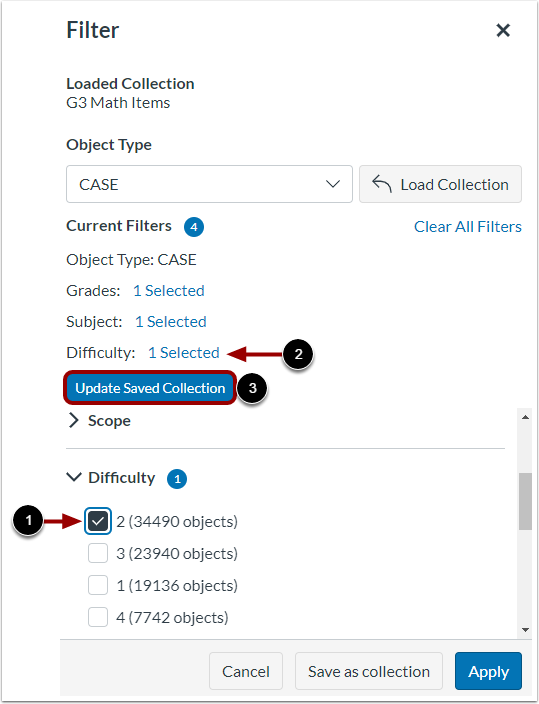This screenshot has height=704, width=539.
Task: Uncheck difficulty 2 (34490 objects) checkbox
Action: point(98,521)
